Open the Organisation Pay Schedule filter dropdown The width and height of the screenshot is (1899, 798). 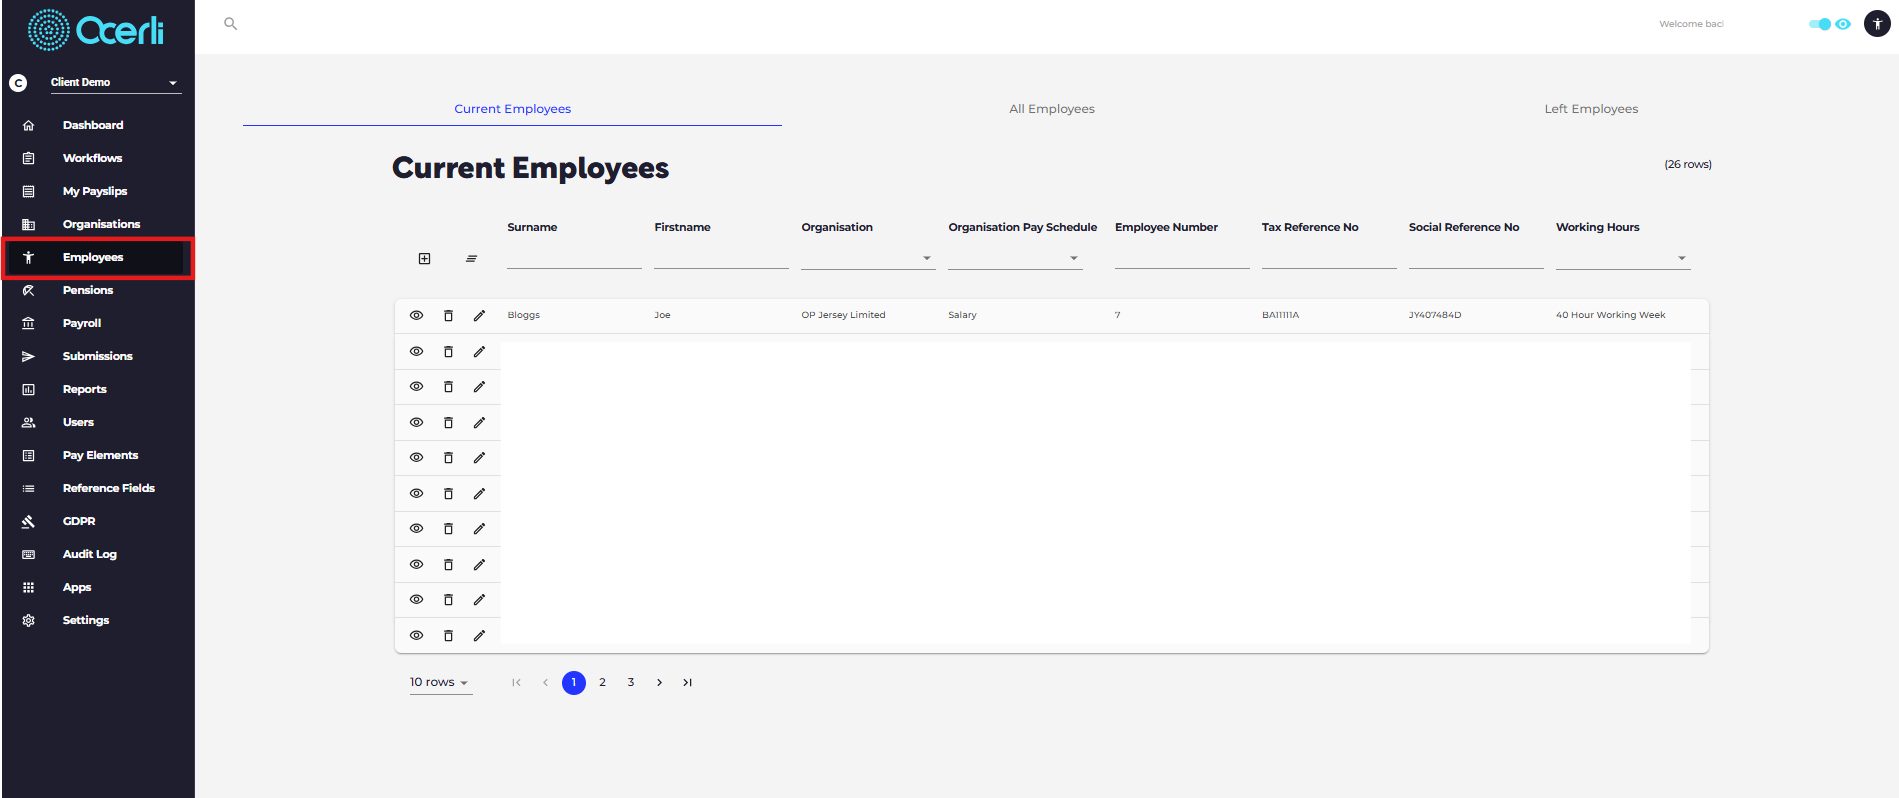tap(1014, 258)
